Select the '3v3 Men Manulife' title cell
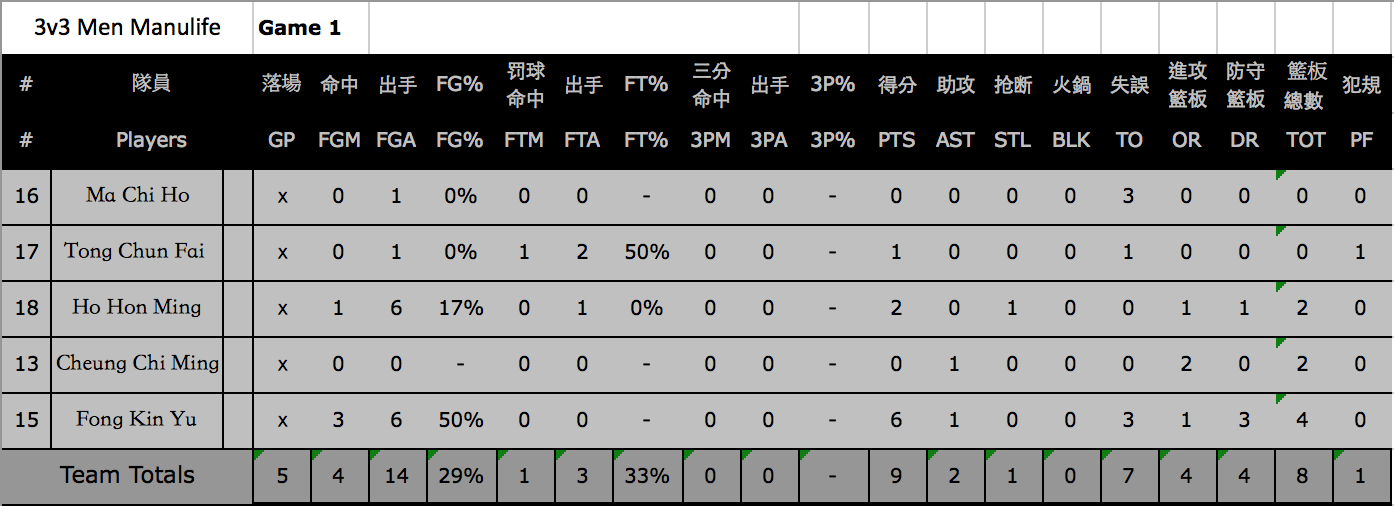Viewport: 1394px width, 506px height. click(127, 27)
